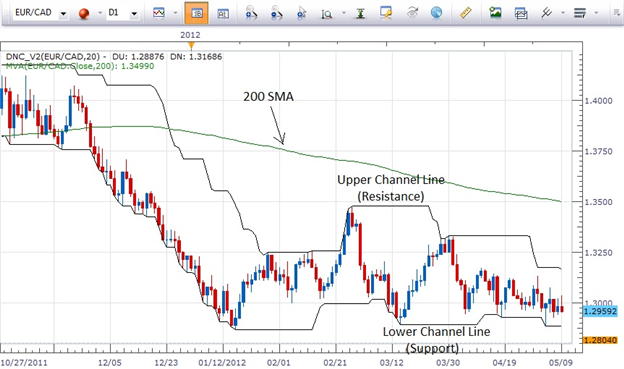Click the globe icon in toolbar
Image resolution: width=624 pixels, height=369 pixels.
(437, 13)
